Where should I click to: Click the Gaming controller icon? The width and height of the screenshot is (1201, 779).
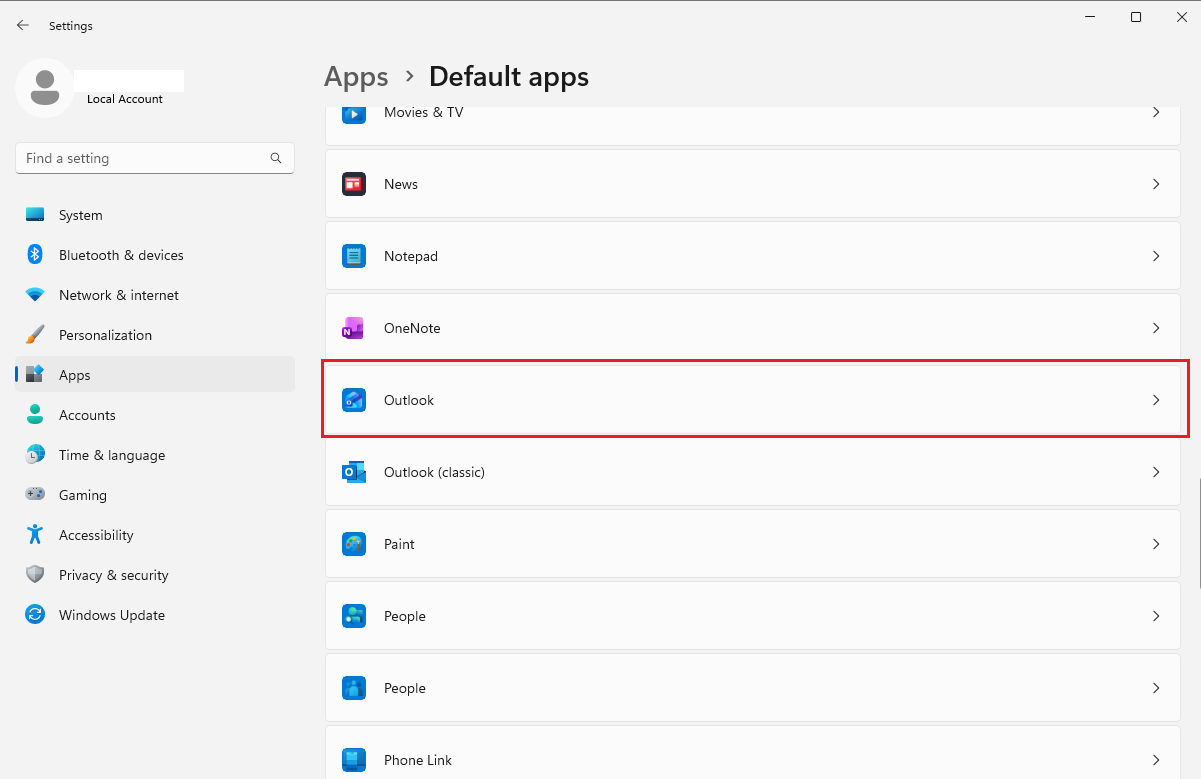click(x=35, y=495)
